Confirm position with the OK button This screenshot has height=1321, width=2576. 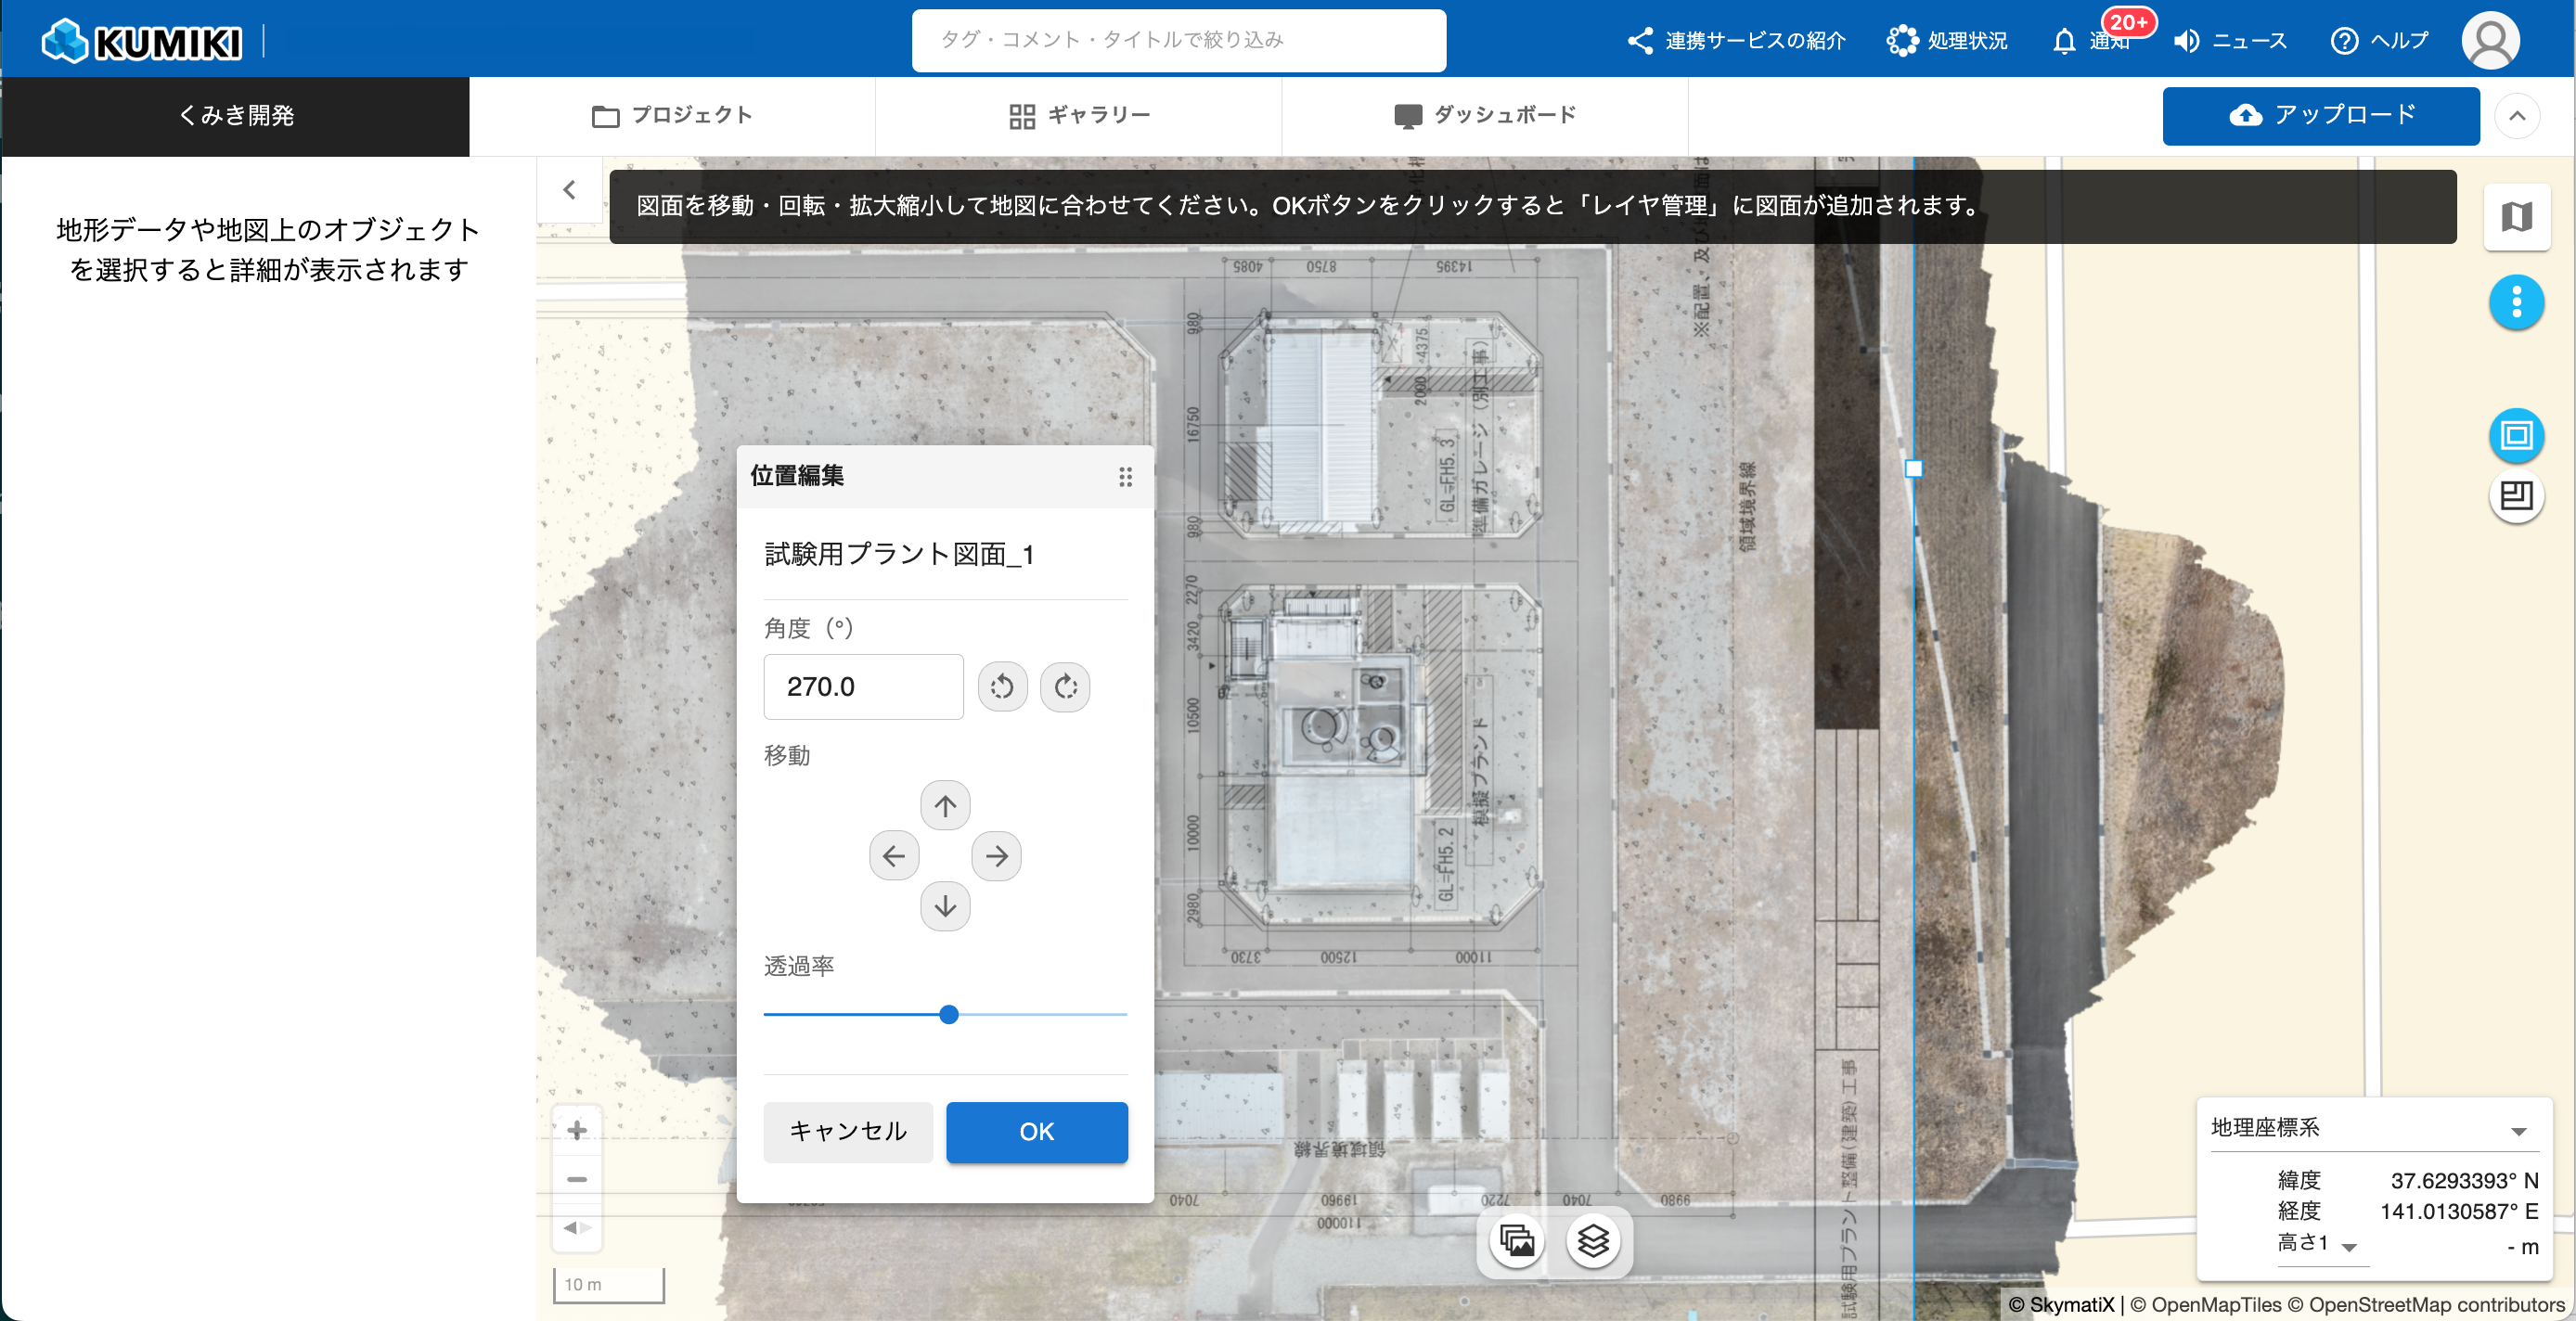1036,1132
